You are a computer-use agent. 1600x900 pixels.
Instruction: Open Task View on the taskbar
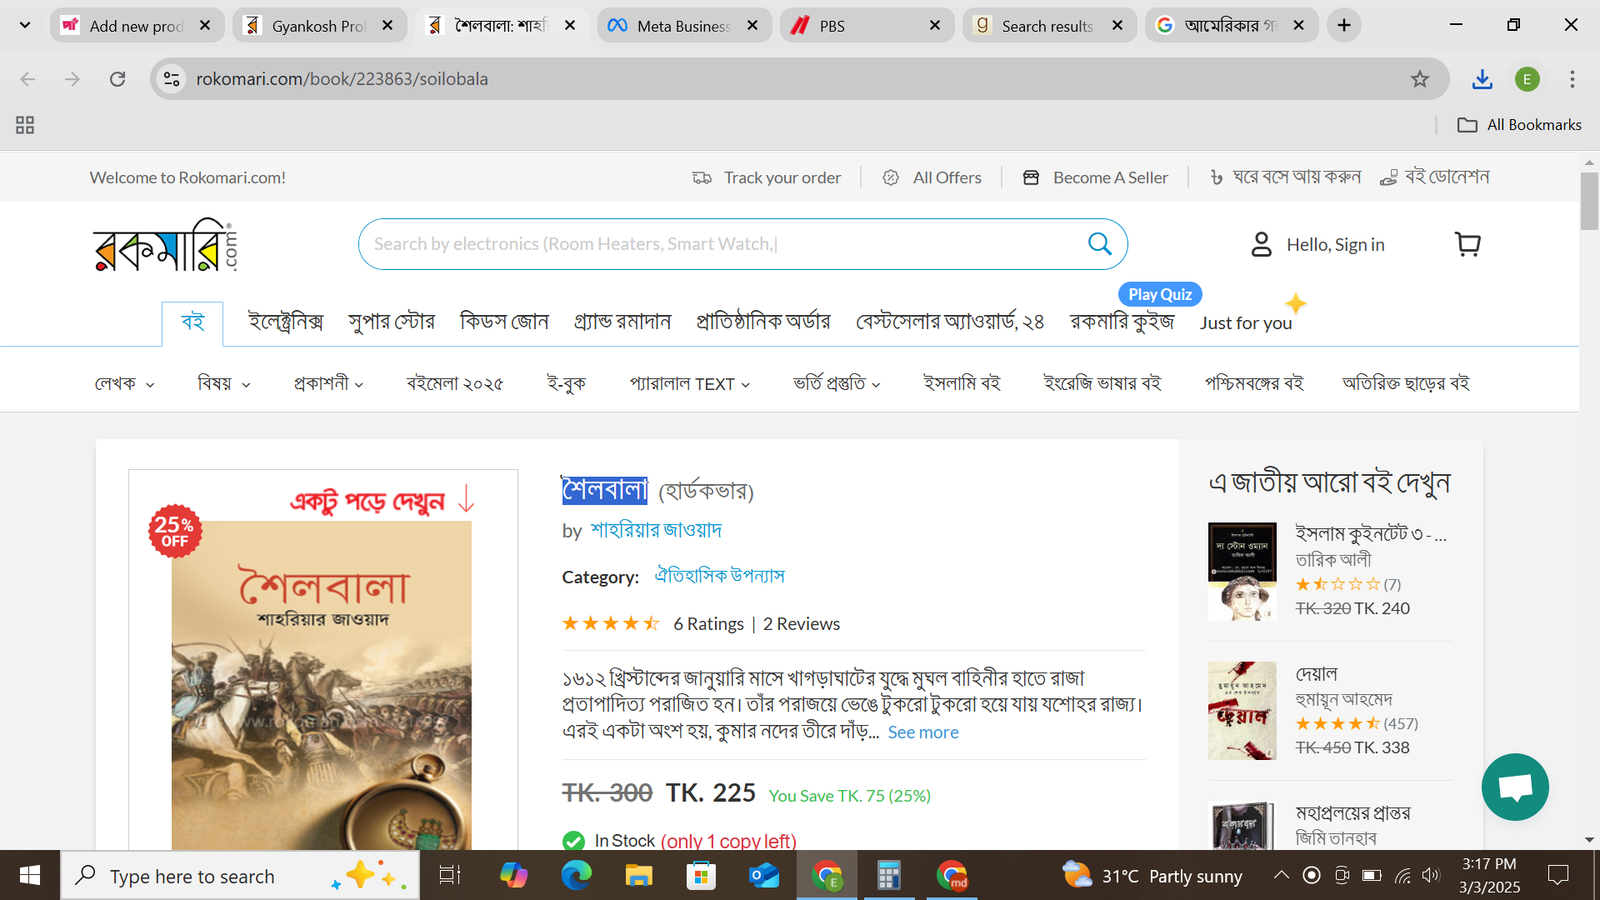point(450,876)
